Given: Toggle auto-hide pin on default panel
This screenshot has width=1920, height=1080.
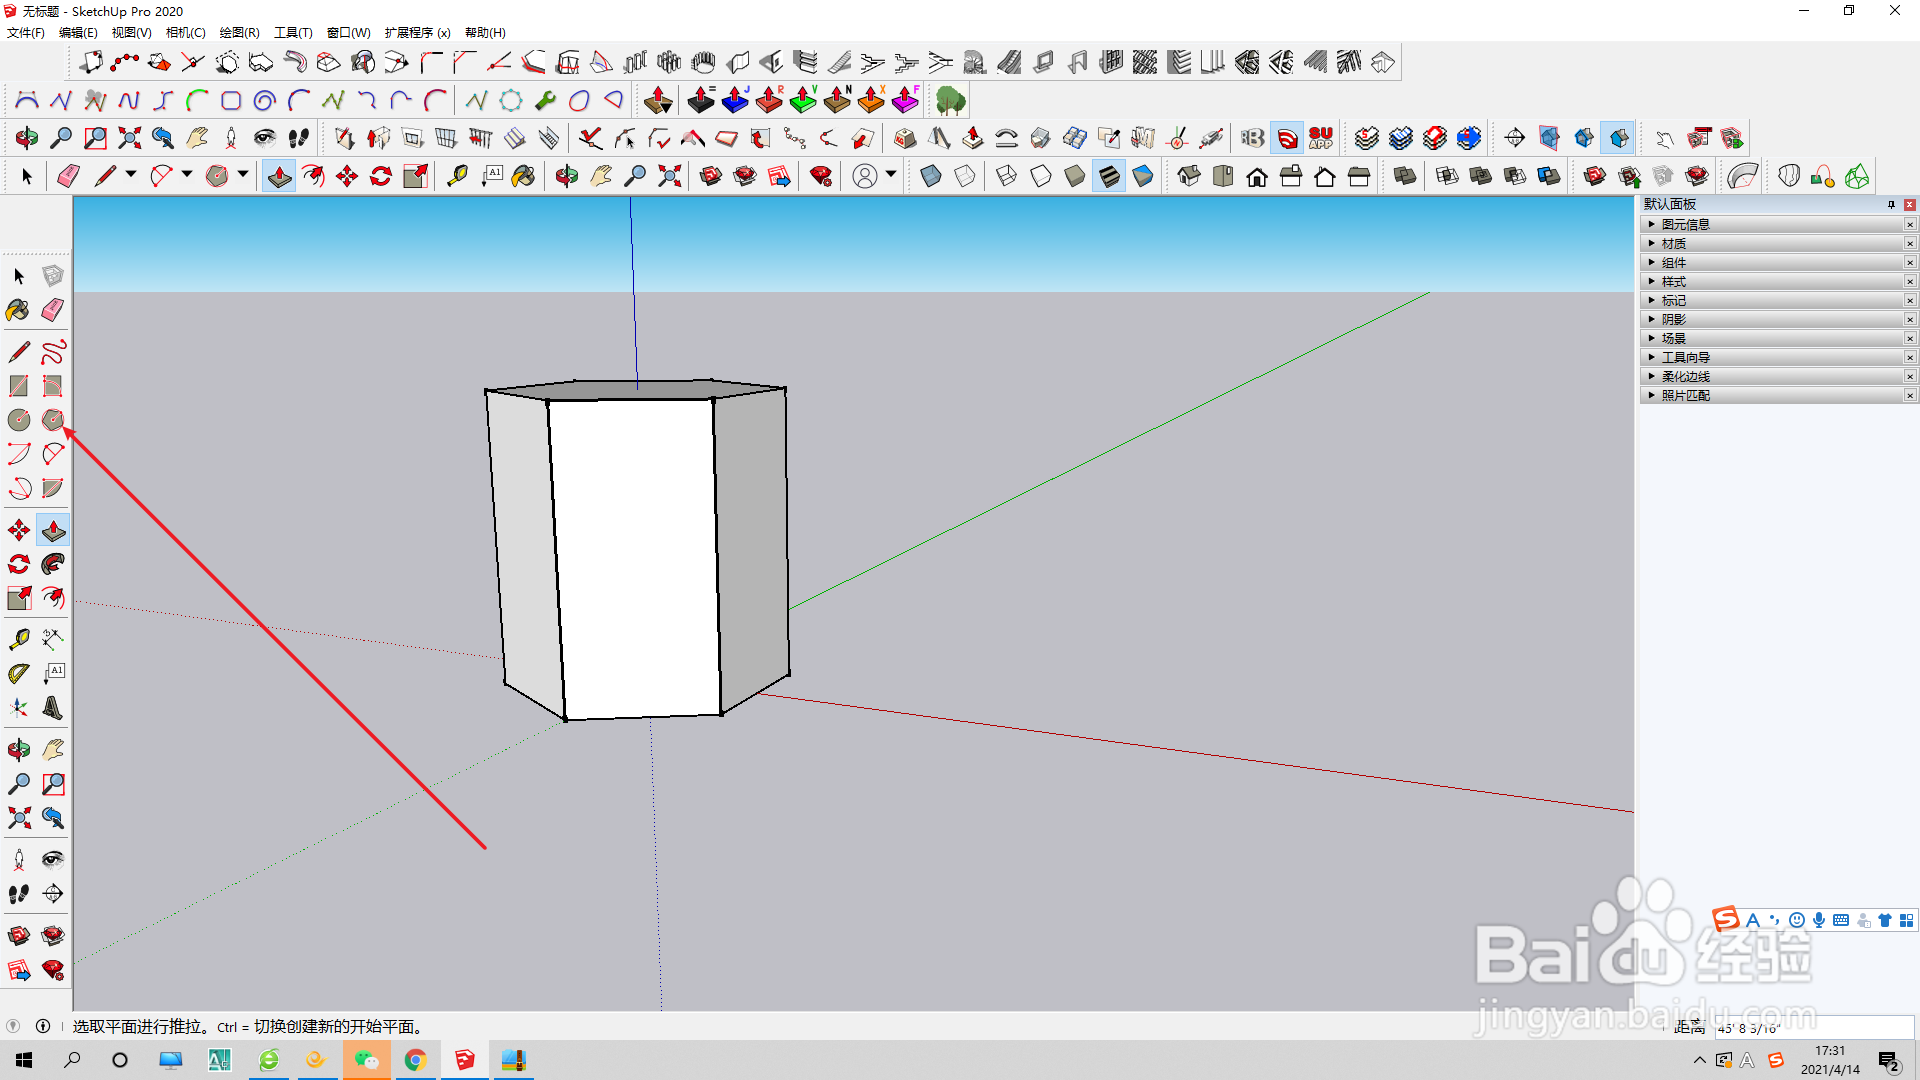Looking at the screenshot, I should pyautogui.click(x=1891, y=204).
